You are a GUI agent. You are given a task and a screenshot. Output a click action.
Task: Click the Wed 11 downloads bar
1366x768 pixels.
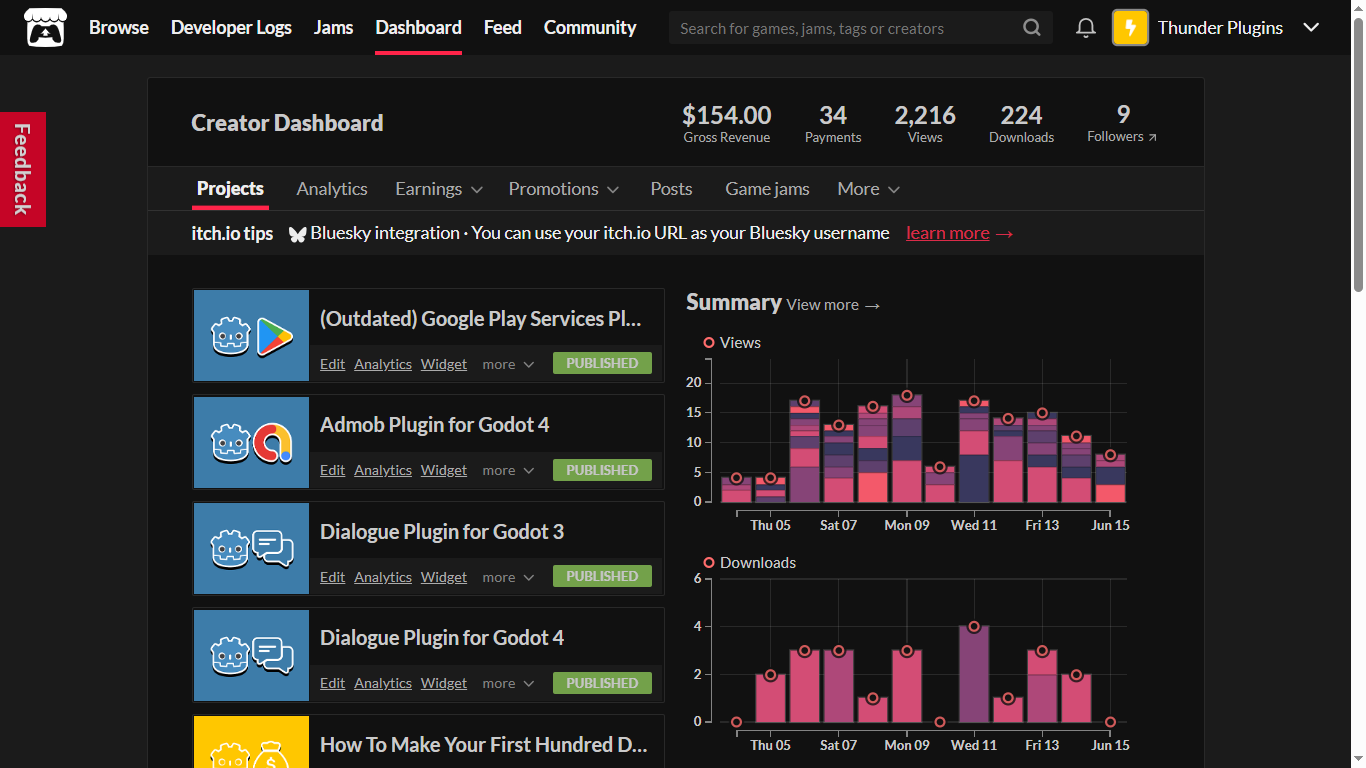click(974, 674)
